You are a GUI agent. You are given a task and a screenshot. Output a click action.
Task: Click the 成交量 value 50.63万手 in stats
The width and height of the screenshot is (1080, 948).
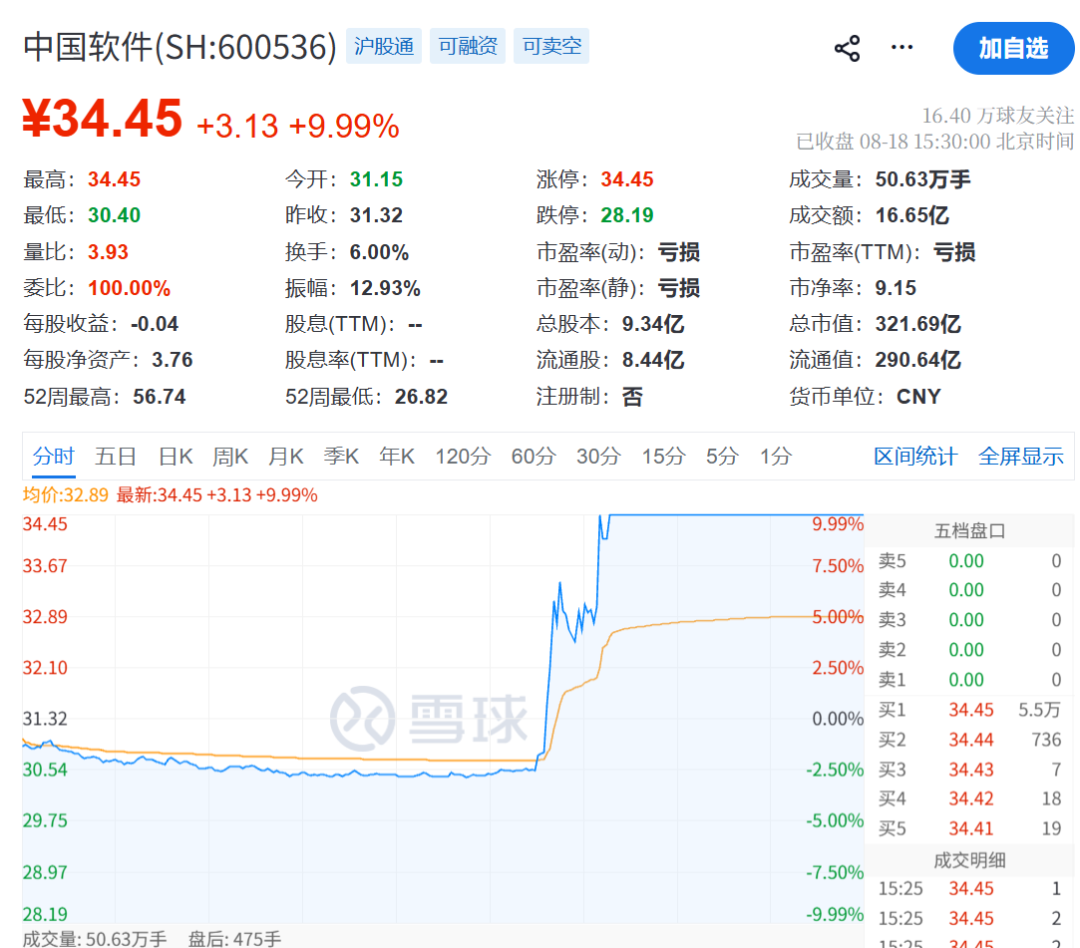pyautogui.click(x=923, y=180)
